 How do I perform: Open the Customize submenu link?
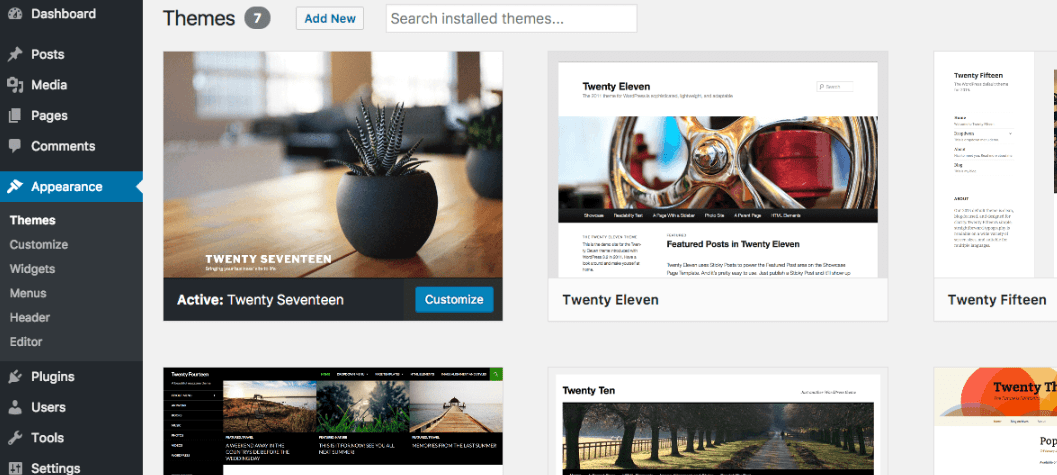(38, 245)
